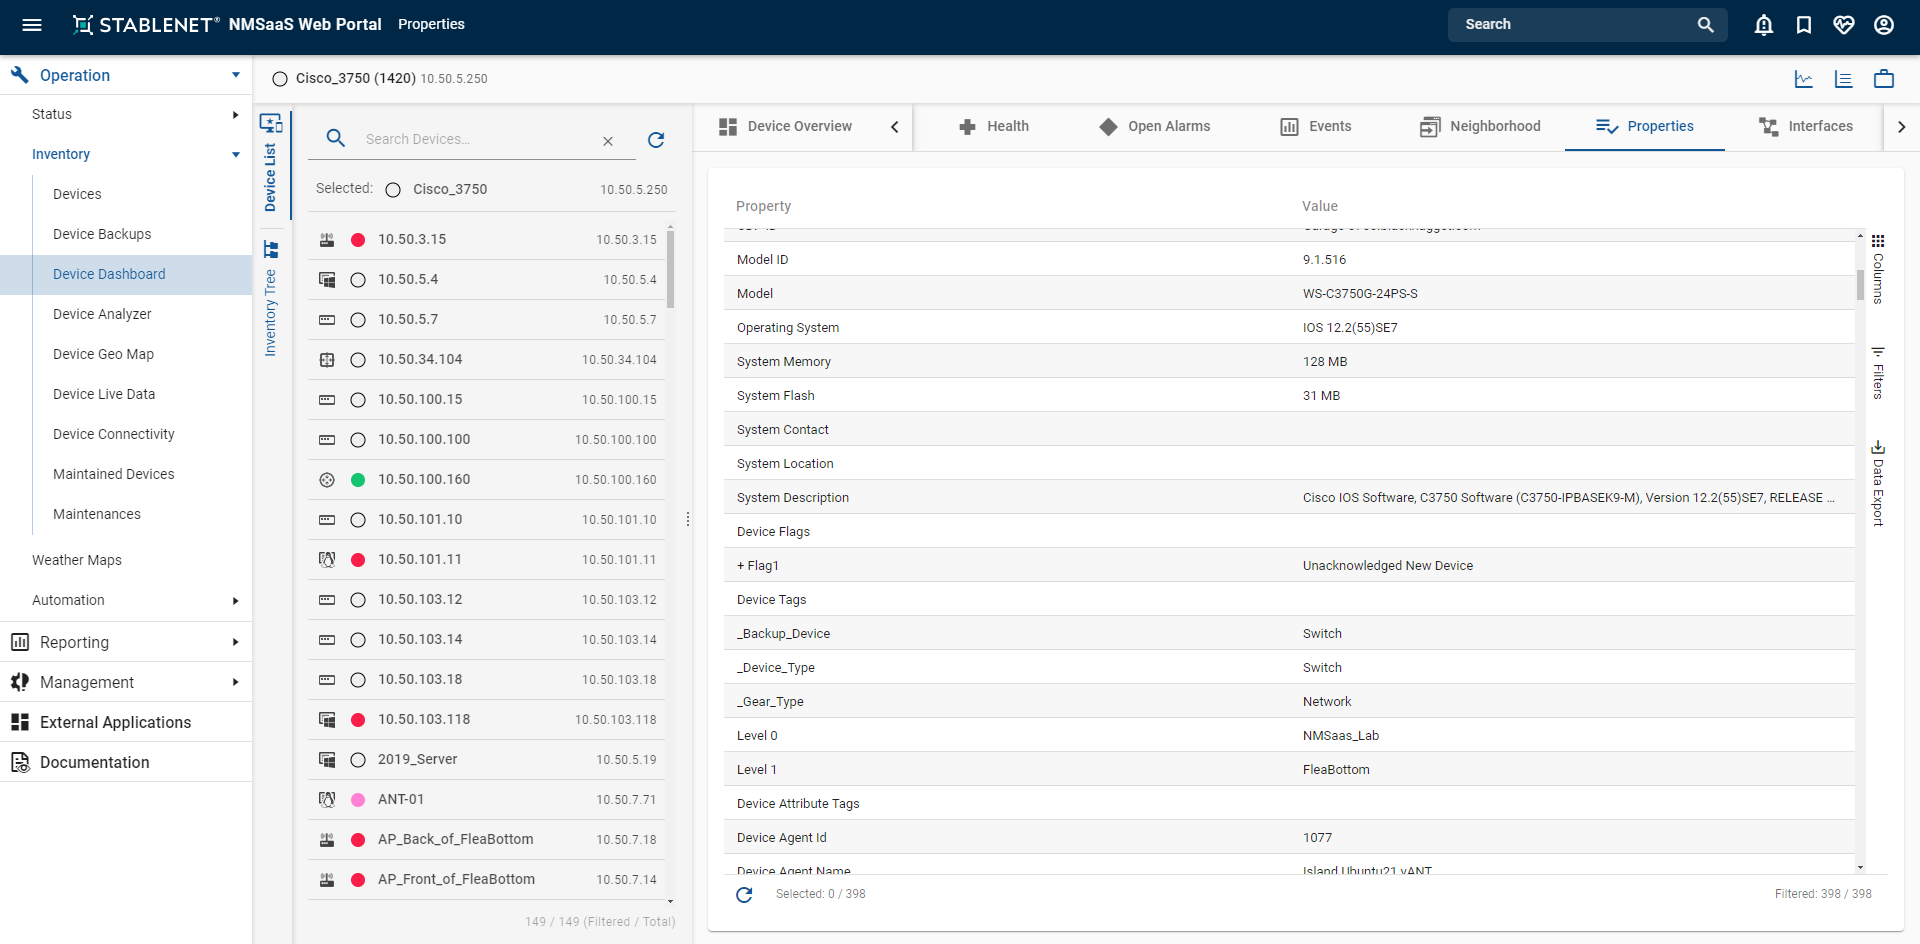The height and width of the screenshot is (944, 1920).
Task: Click device type icon for 10.50.3.15
Action: [327, 240]
